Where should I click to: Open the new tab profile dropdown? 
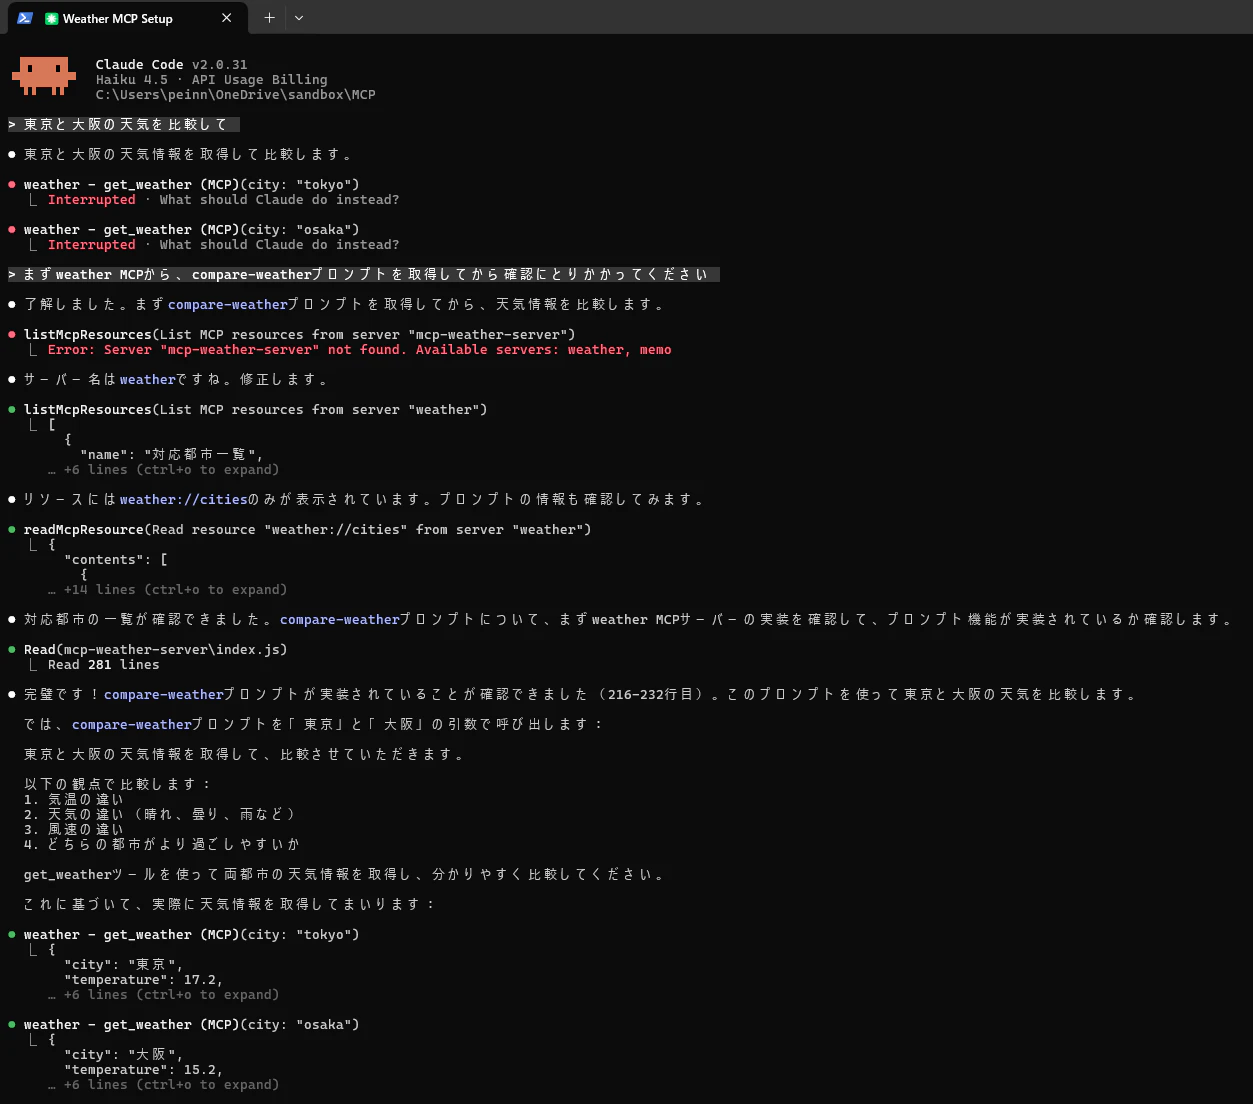299,18
